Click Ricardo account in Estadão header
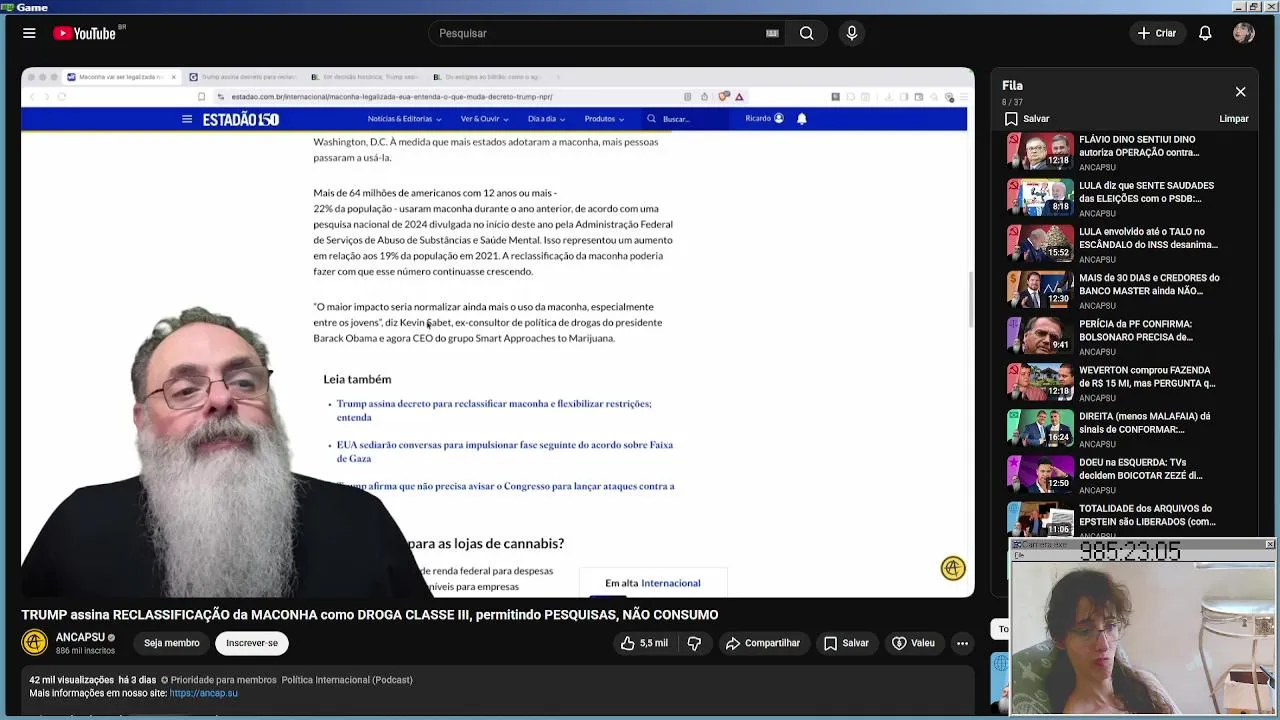The image size is (1280, 720). coord(764,118)
